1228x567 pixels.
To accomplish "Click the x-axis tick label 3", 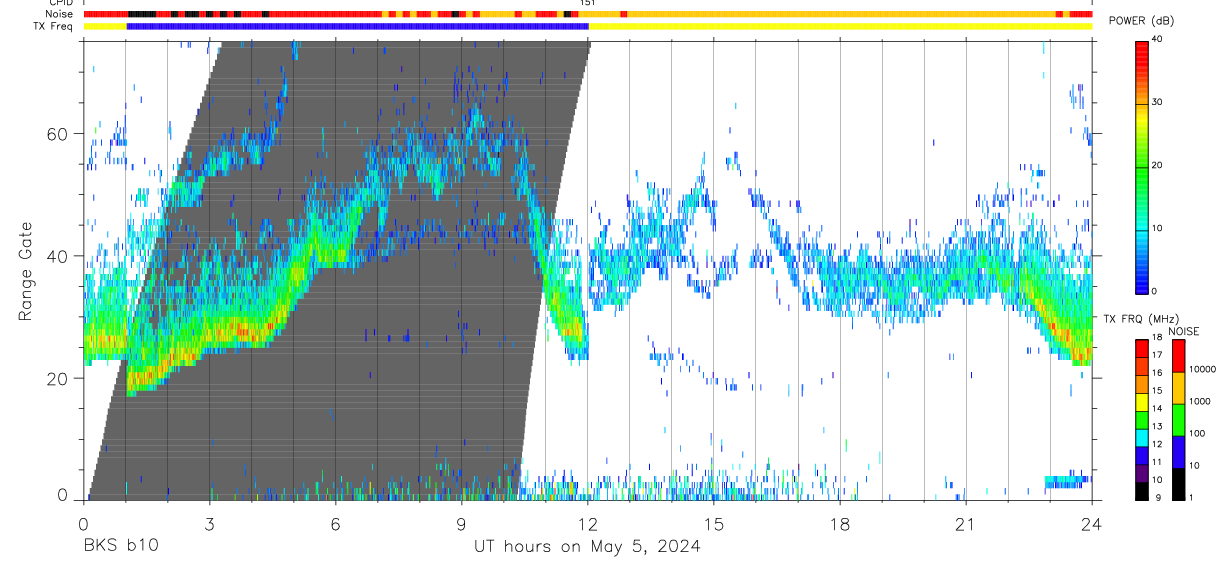I will click(209, 525).
